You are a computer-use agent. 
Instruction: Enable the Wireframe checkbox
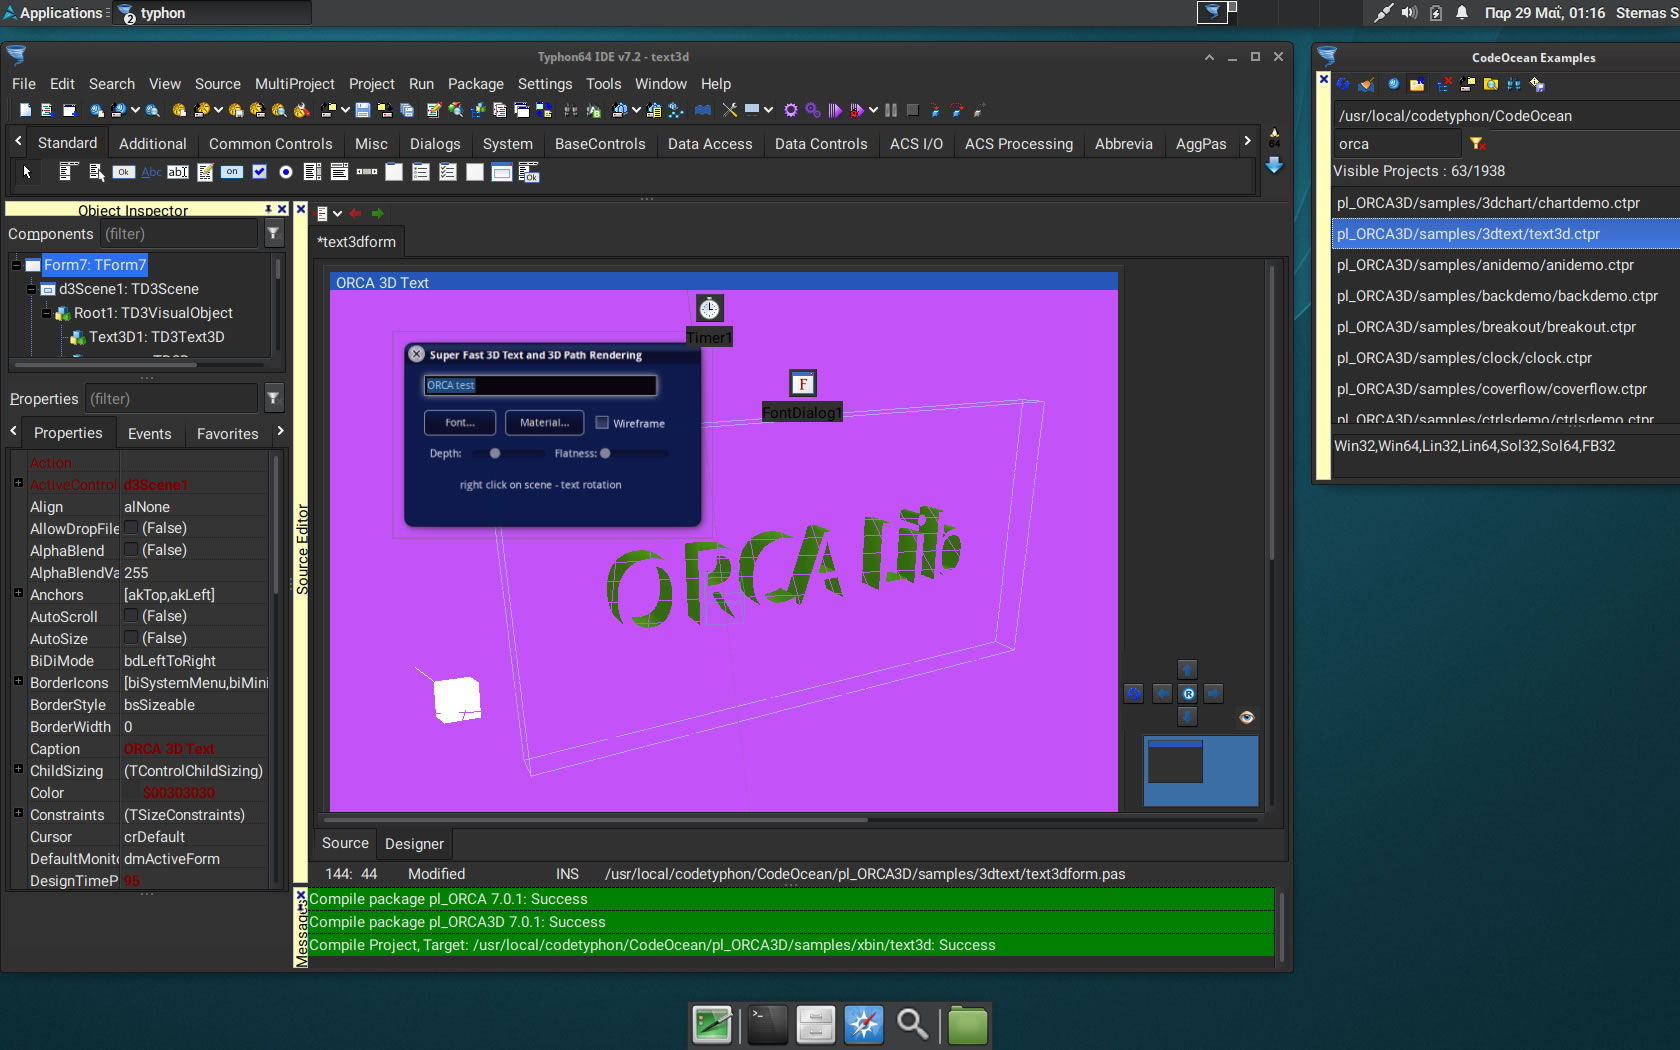[602, 423]
